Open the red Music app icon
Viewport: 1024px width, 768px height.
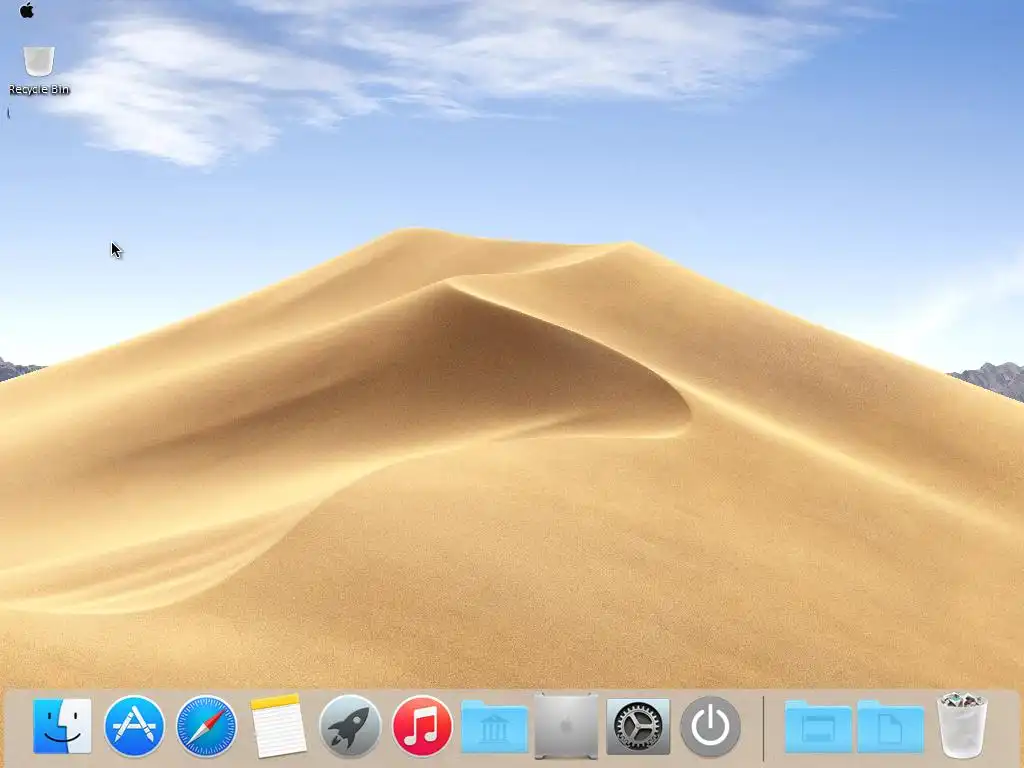[x=422, y=726]
